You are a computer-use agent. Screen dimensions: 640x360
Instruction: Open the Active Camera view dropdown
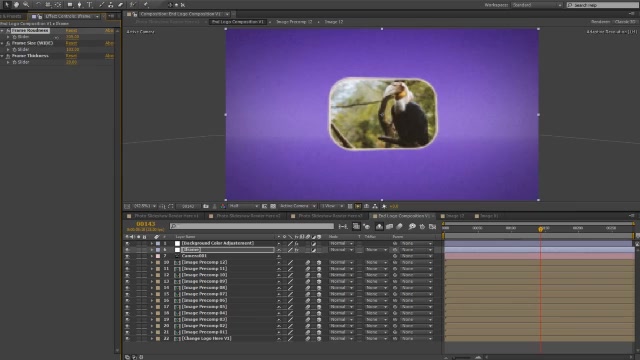point(298,206)
